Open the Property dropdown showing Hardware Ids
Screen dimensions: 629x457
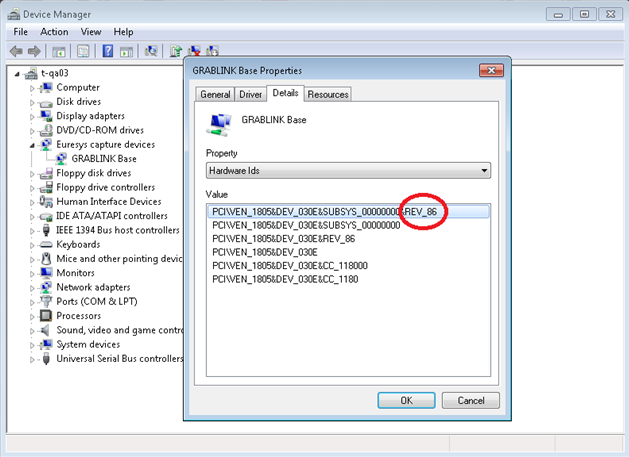[347, 171]
